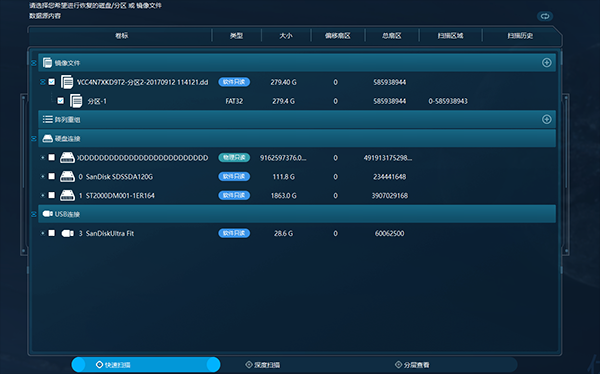Click the 软件只读 badge of SanDiskUltra Fit

[234, 233]
